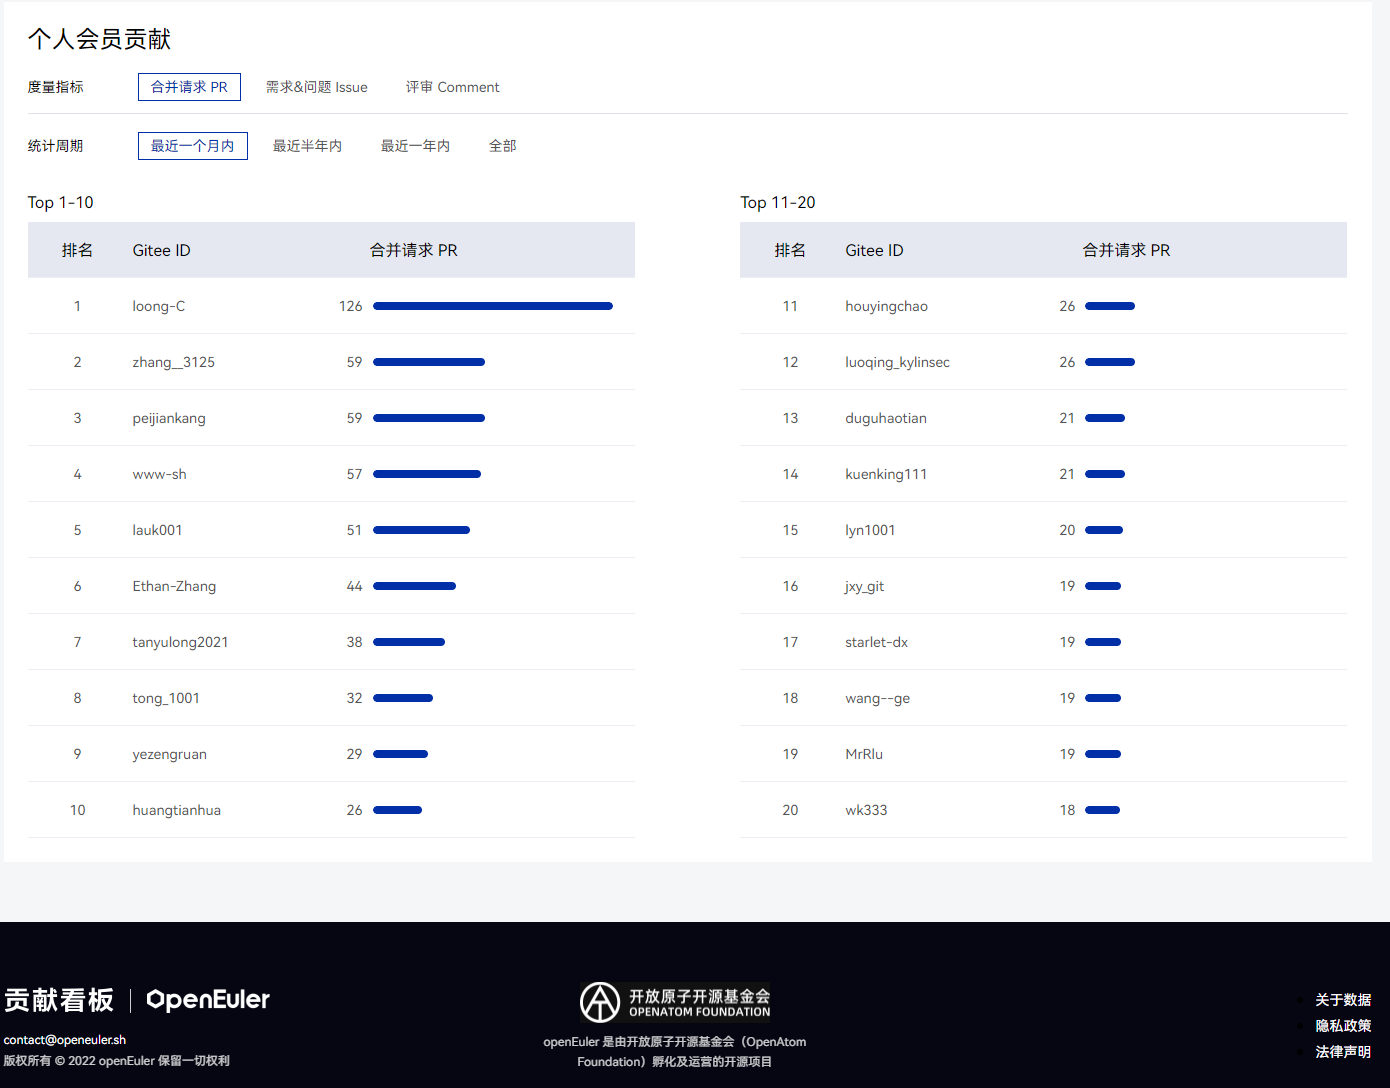Switch to 评审 Comment metric

point(452,87)
